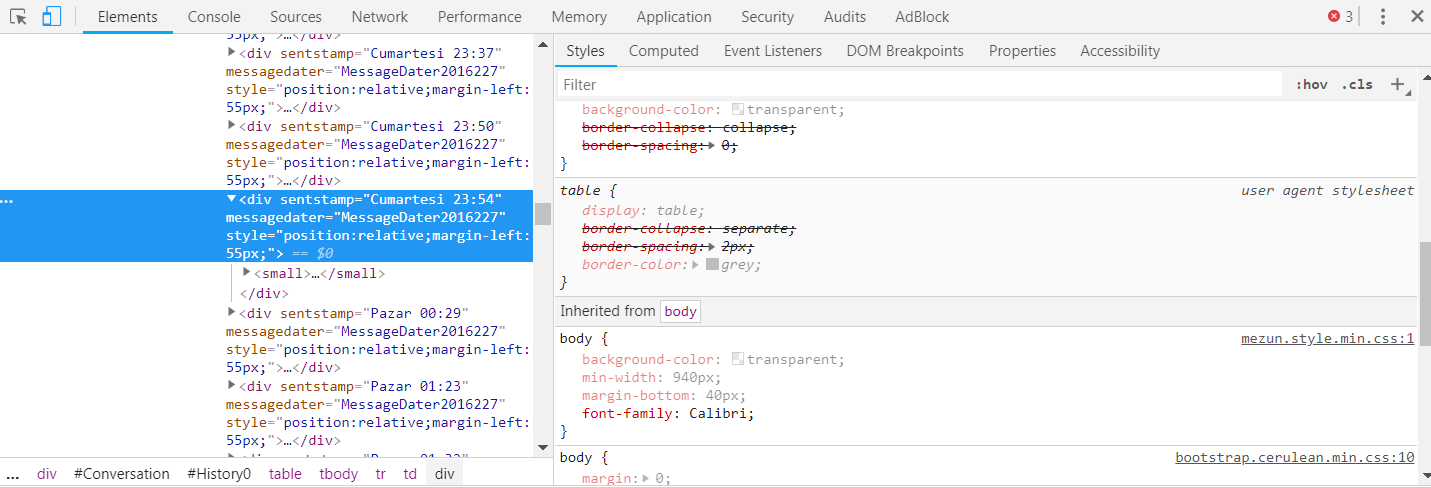Screen dimensions: 1431x488
Task: Select the table breadcrumb
Action: [x=285, y=475]
